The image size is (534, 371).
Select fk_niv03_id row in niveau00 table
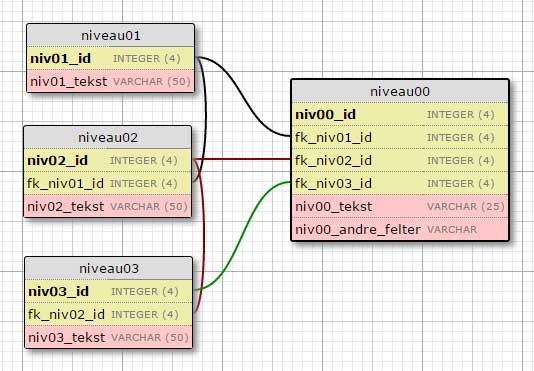(x=400, y=183)
